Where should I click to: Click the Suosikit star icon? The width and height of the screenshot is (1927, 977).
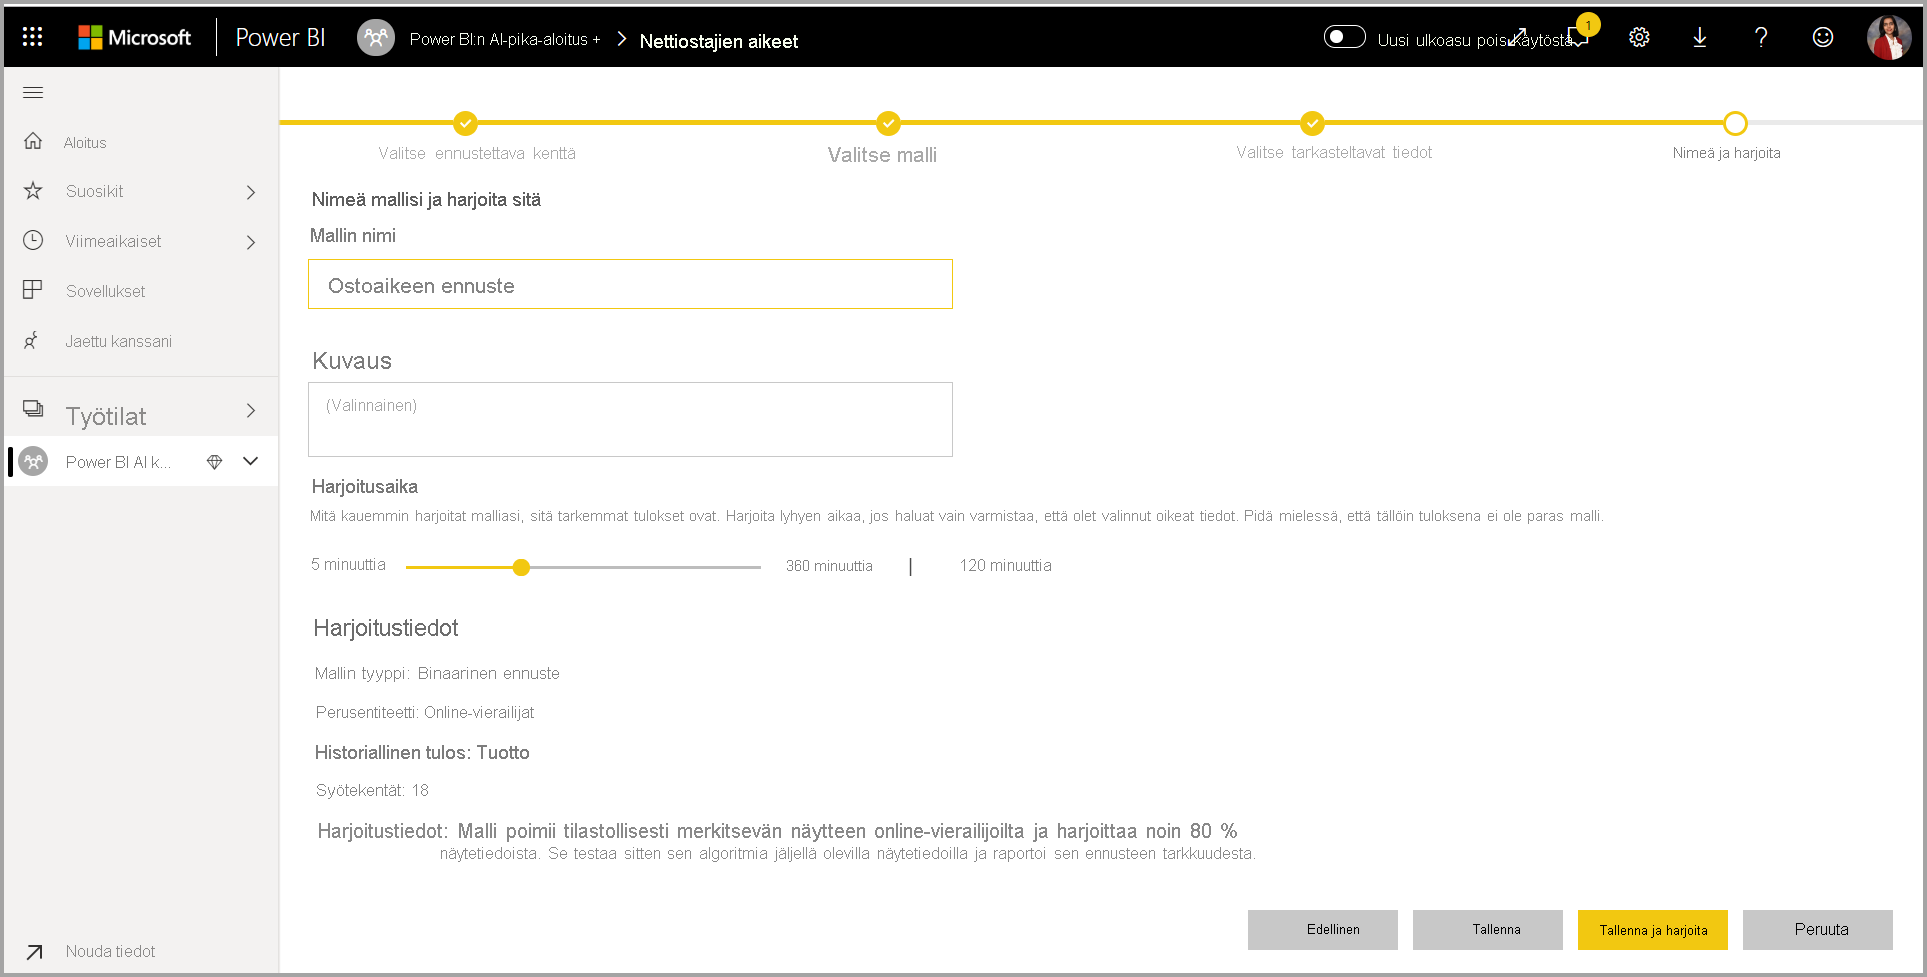(33, 190)
